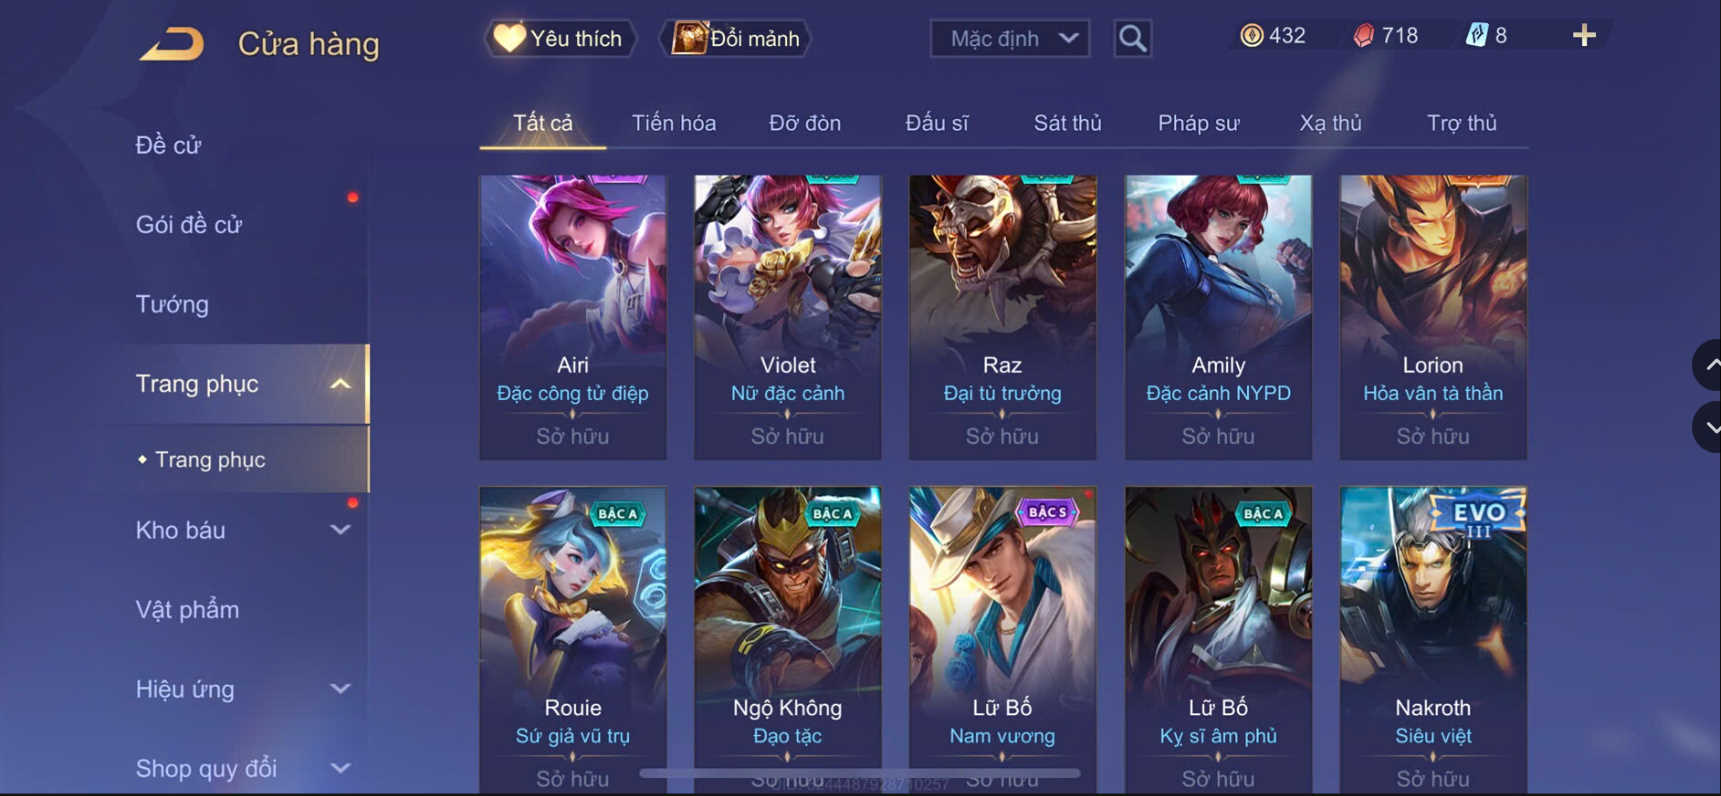Go back using the gold return arrow
The image size is (1721, 796).
click(172, 44)
